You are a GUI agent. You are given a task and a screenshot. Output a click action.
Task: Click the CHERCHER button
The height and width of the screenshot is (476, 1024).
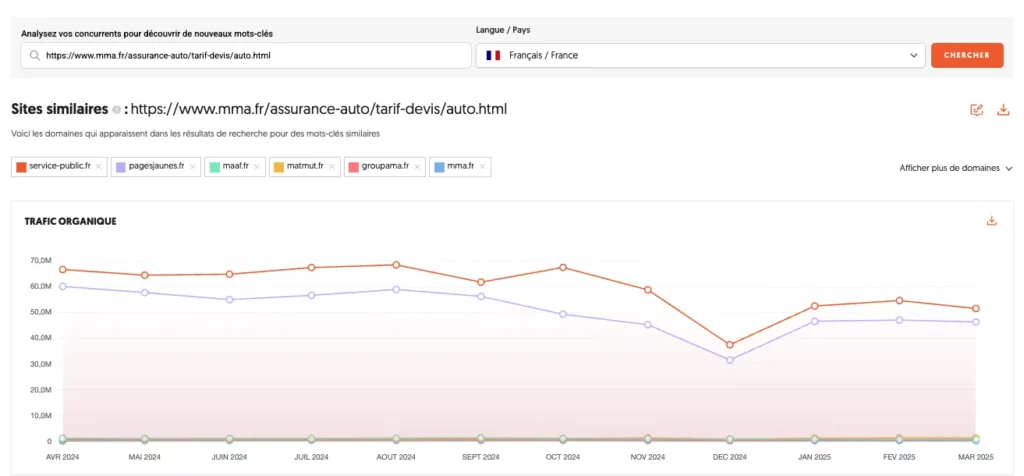[967, 56]
